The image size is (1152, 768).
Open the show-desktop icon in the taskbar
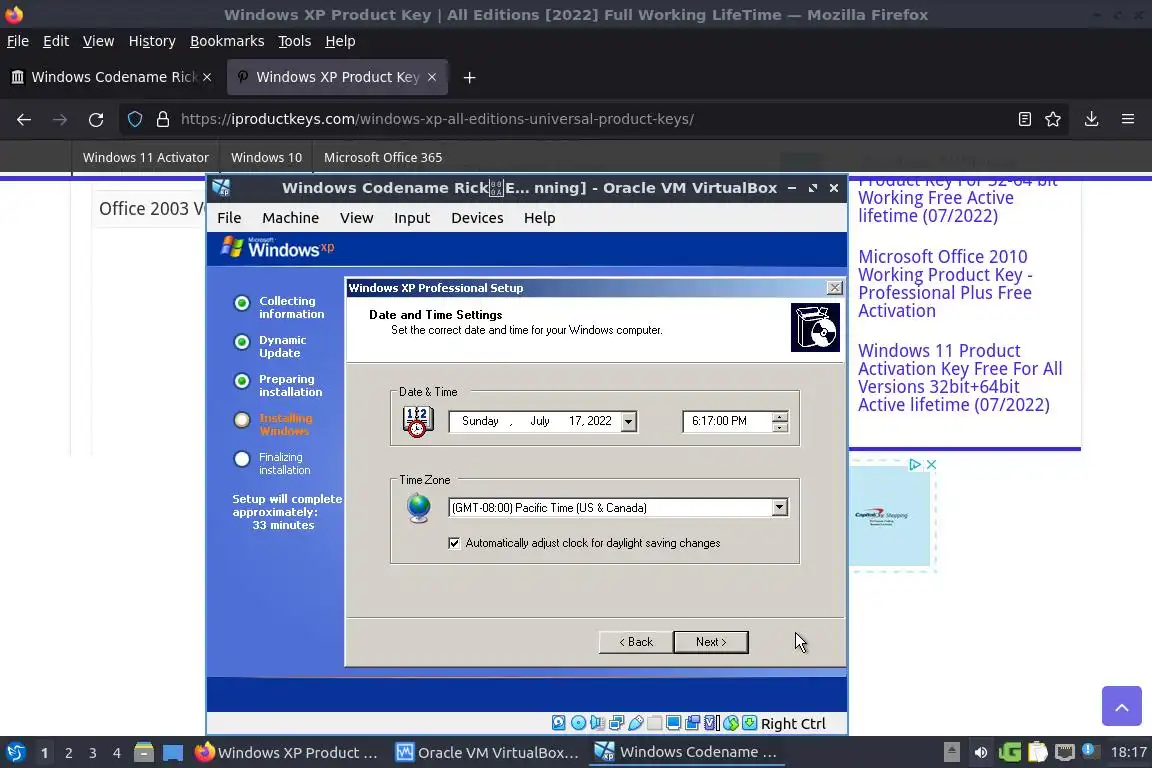(173, 753)
